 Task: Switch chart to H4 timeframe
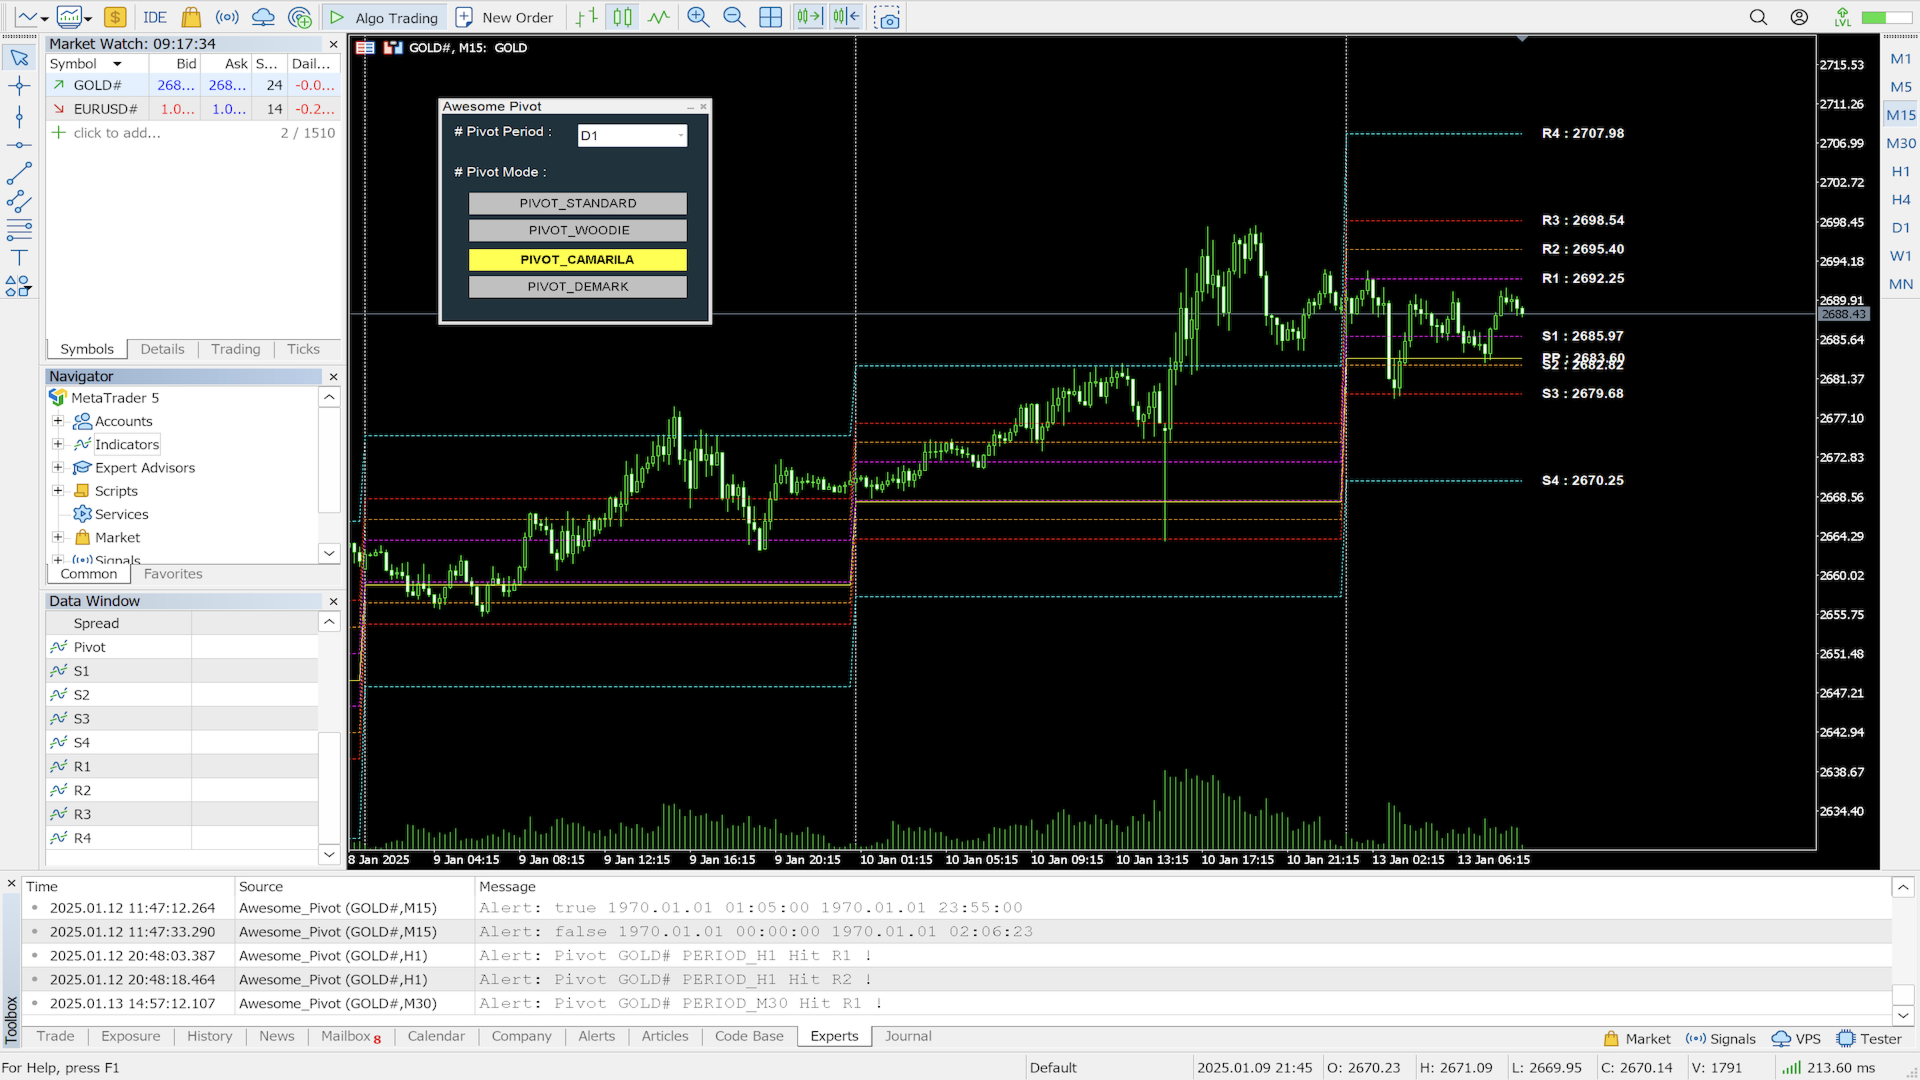click(1900, 199)
